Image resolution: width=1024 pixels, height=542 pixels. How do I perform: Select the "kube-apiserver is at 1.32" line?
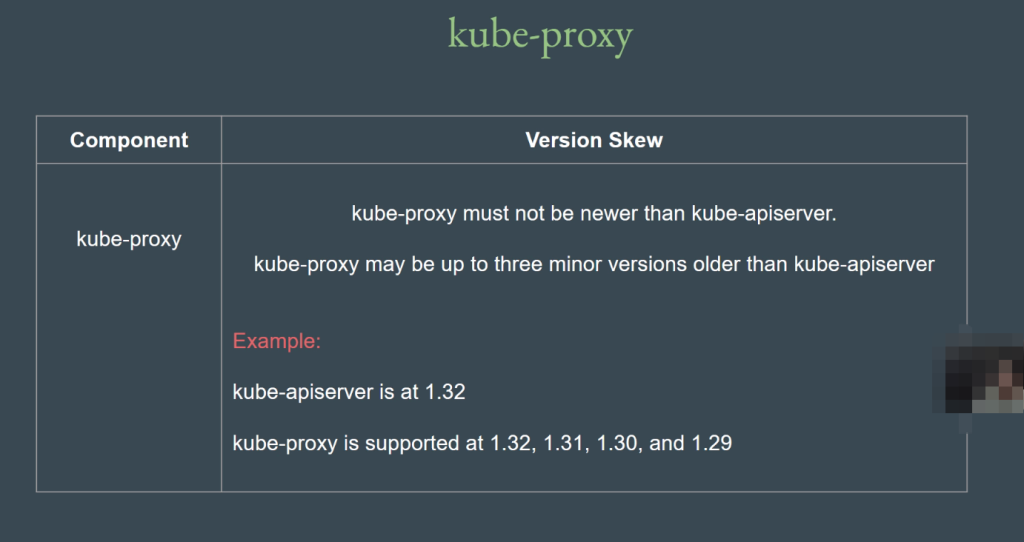click(x=349, y=392)
